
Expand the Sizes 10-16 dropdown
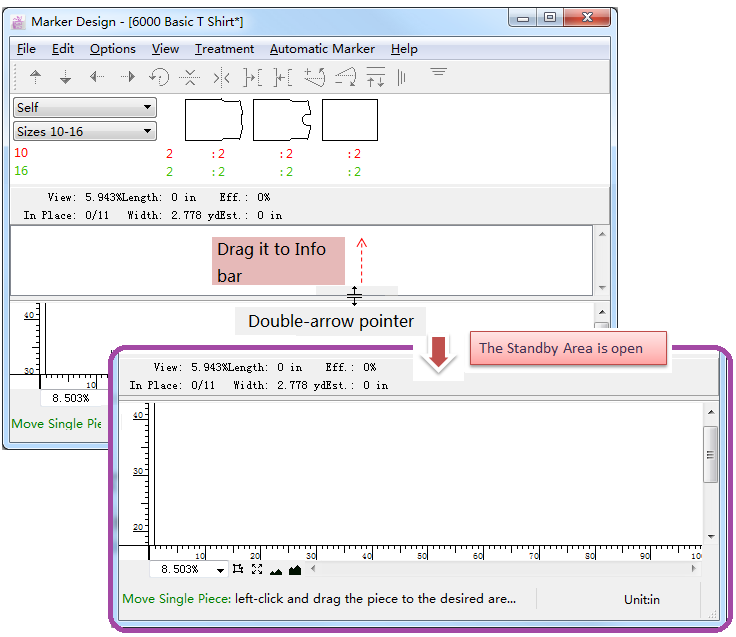click(x=84, y=131)
